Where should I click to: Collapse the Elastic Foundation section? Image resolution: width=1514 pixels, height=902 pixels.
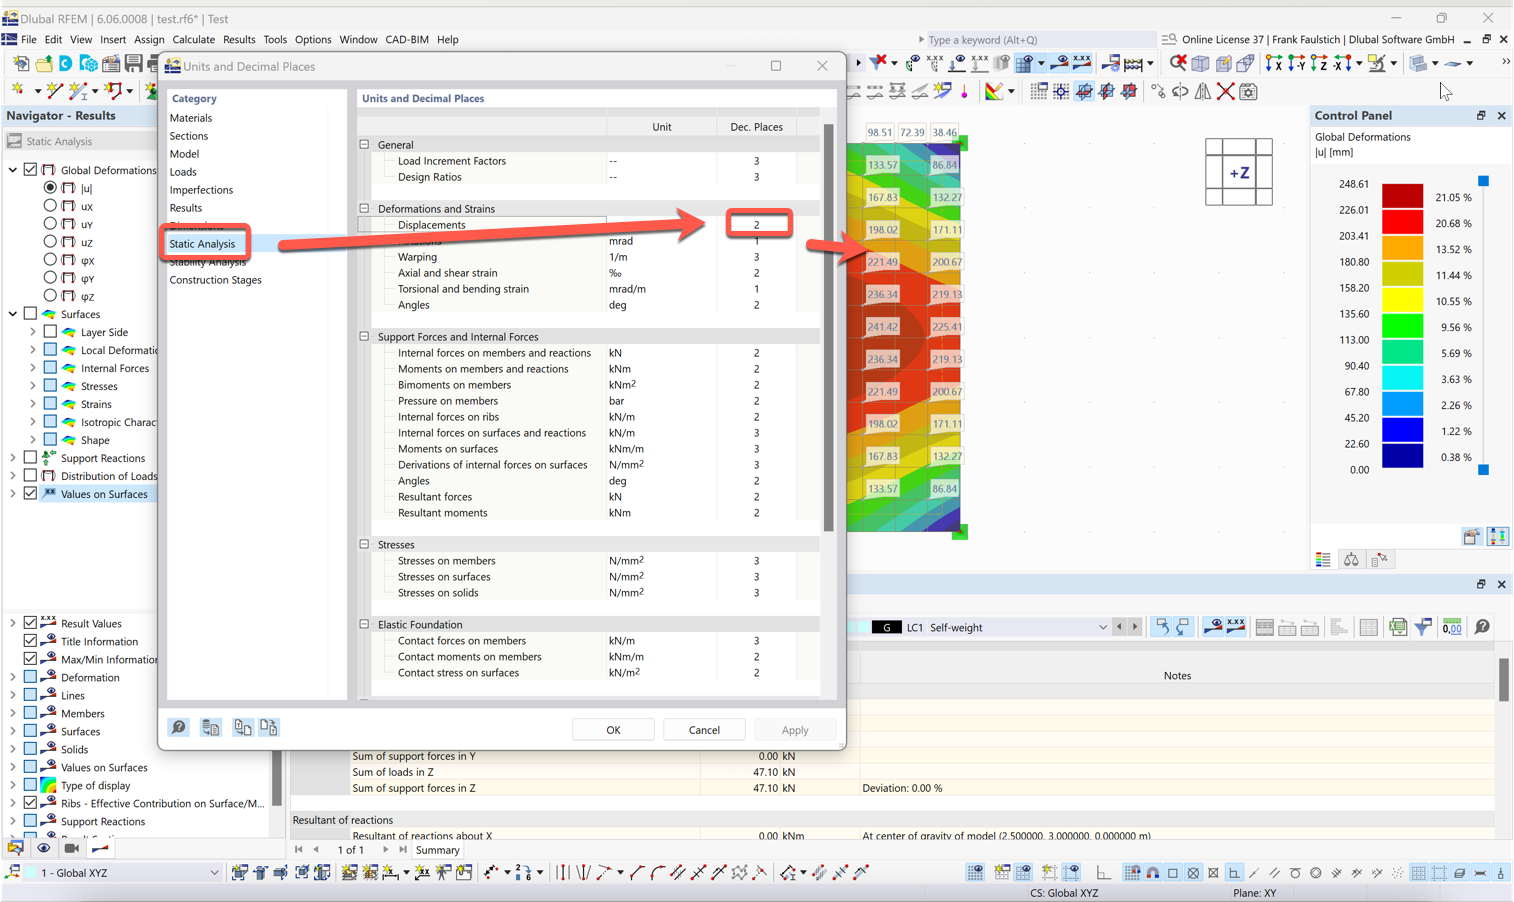[x=365, y=625]
